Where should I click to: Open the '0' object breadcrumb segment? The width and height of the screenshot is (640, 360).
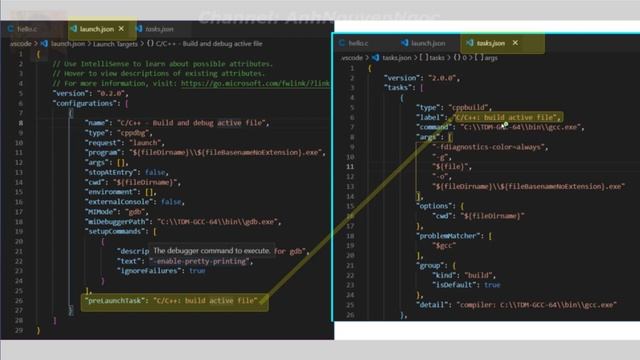464,58
